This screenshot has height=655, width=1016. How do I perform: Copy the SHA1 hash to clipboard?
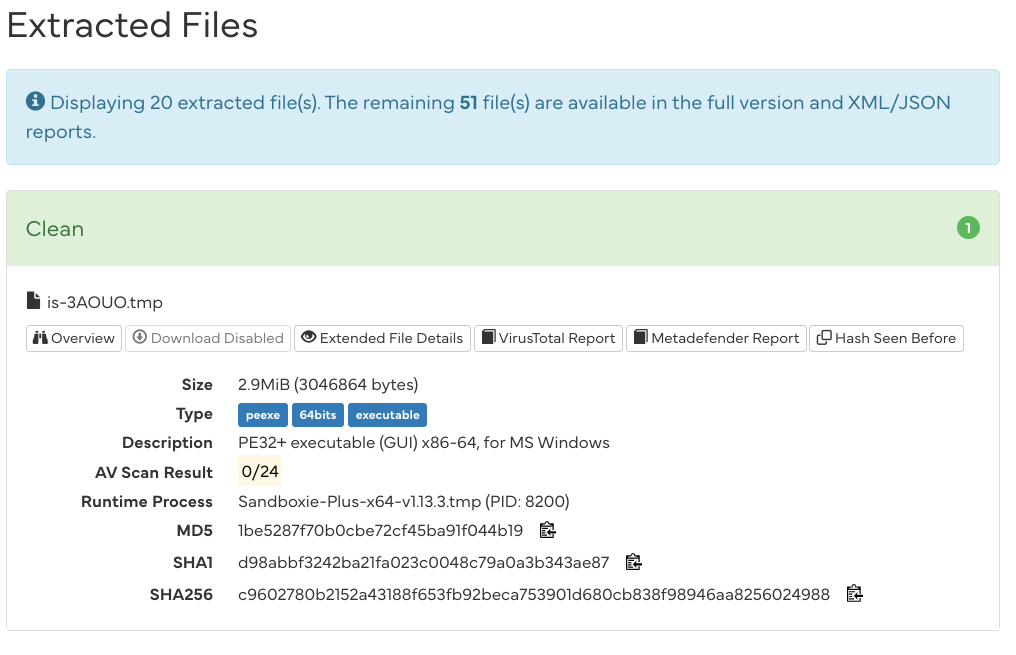coord(633,562)
